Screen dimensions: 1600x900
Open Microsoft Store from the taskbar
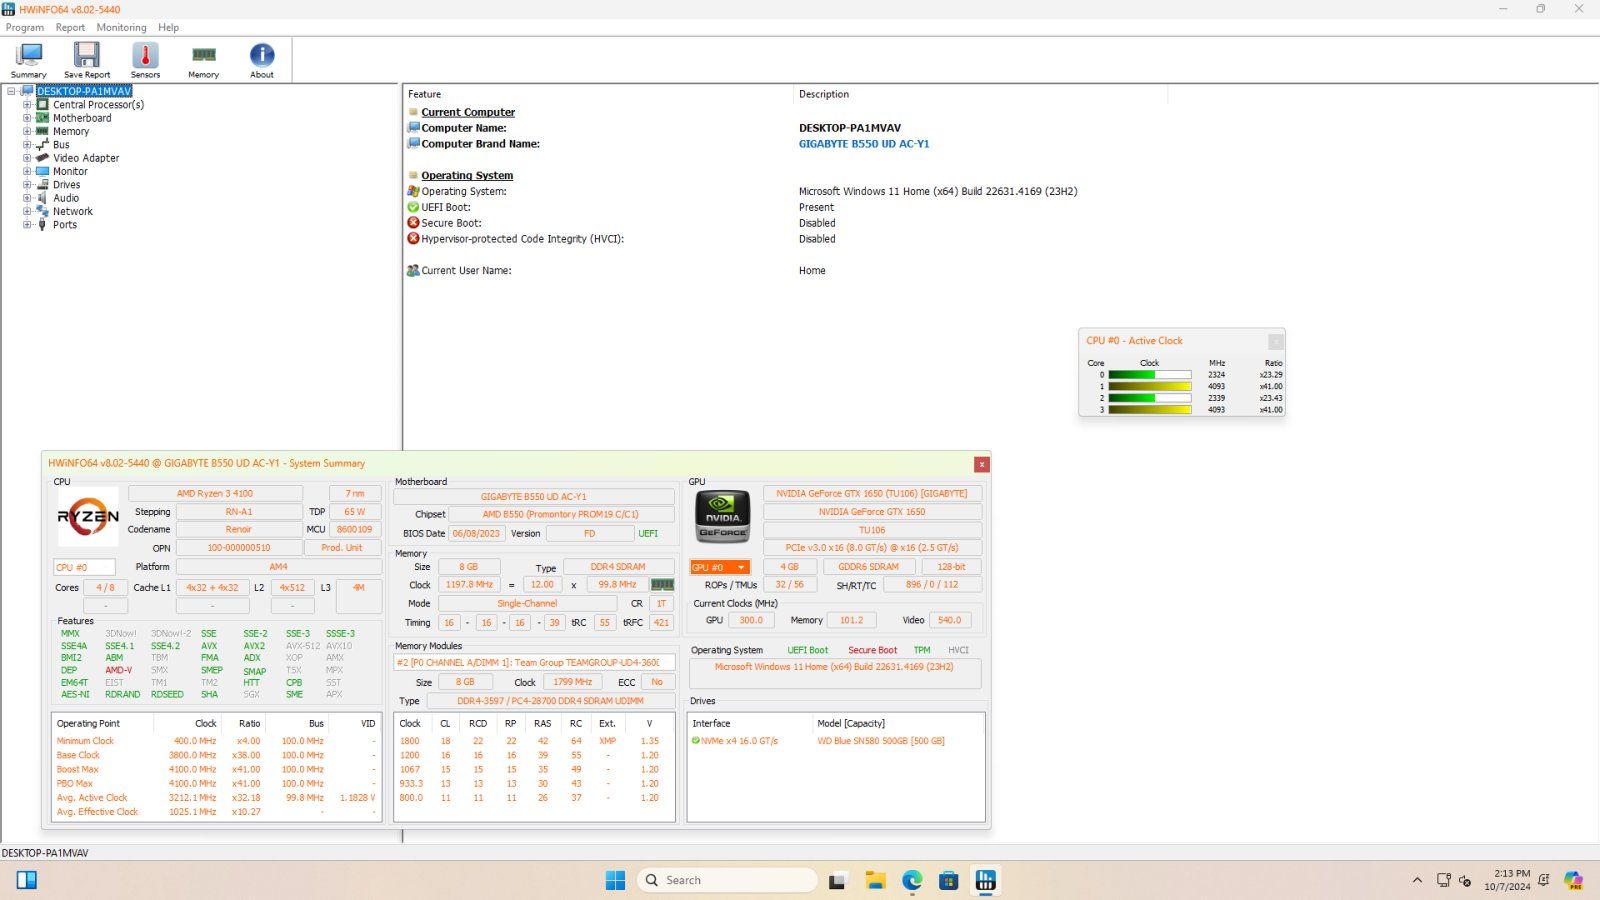(949, 880)
